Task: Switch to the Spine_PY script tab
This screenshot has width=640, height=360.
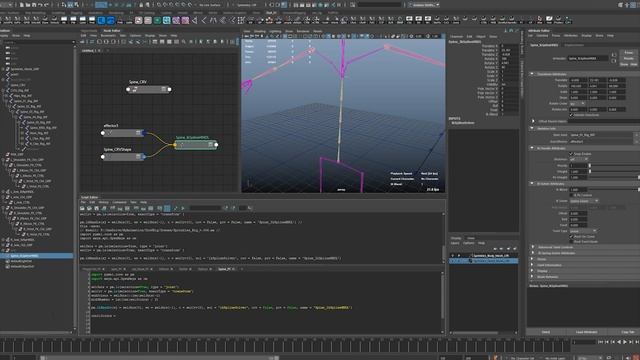Action: tap(224, 269)
